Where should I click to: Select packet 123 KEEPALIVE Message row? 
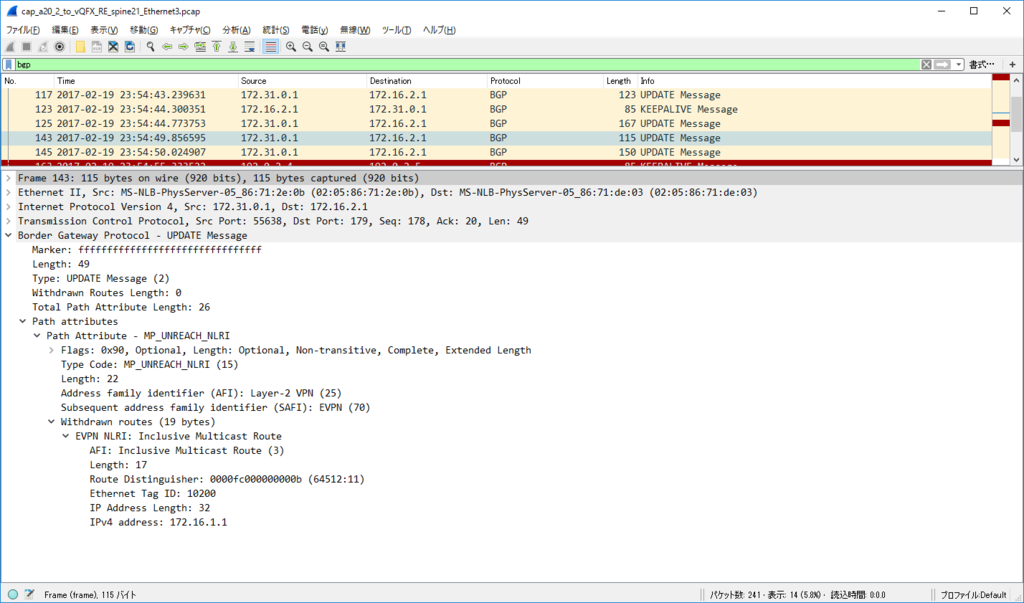coord(496,109)
